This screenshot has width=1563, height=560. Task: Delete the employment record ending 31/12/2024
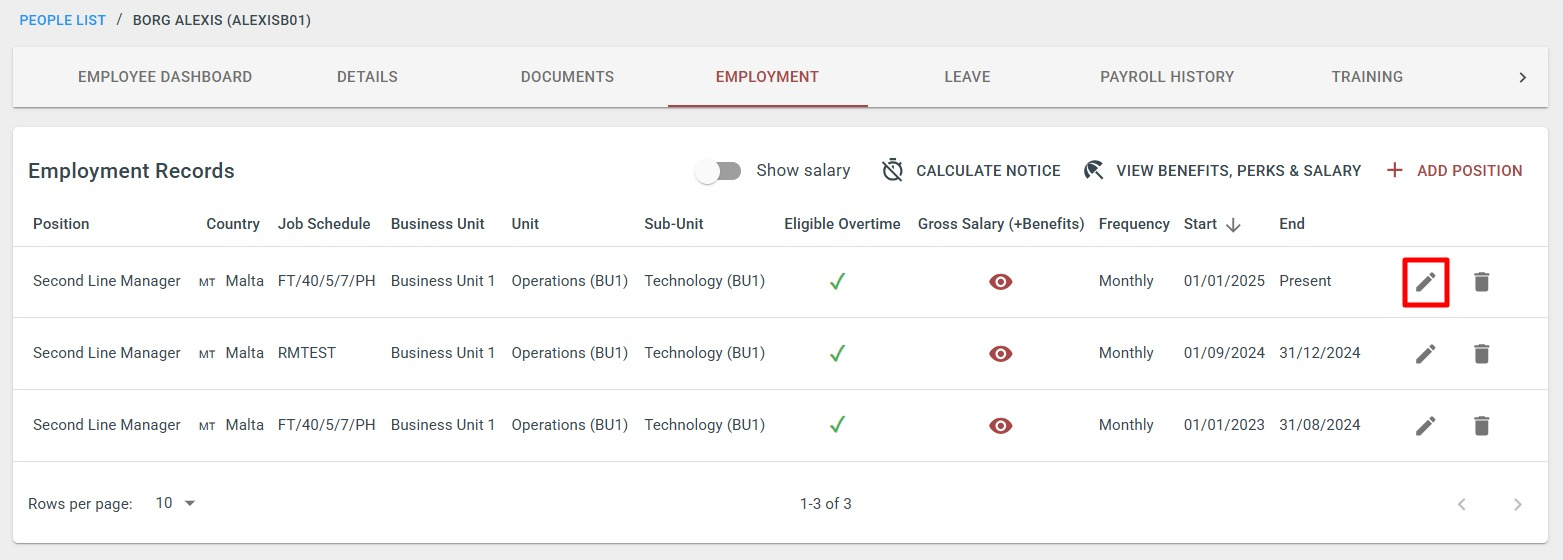[x=1482, y=353]
